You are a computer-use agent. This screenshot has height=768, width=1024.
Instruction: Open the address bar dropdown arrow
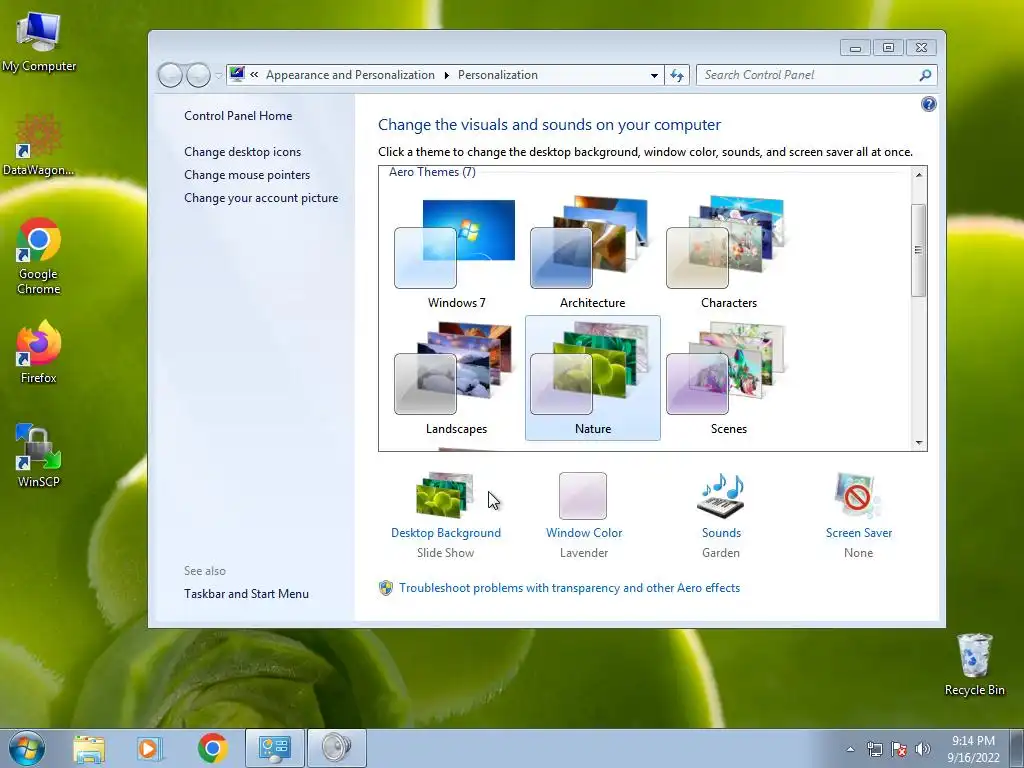[654, 75]
